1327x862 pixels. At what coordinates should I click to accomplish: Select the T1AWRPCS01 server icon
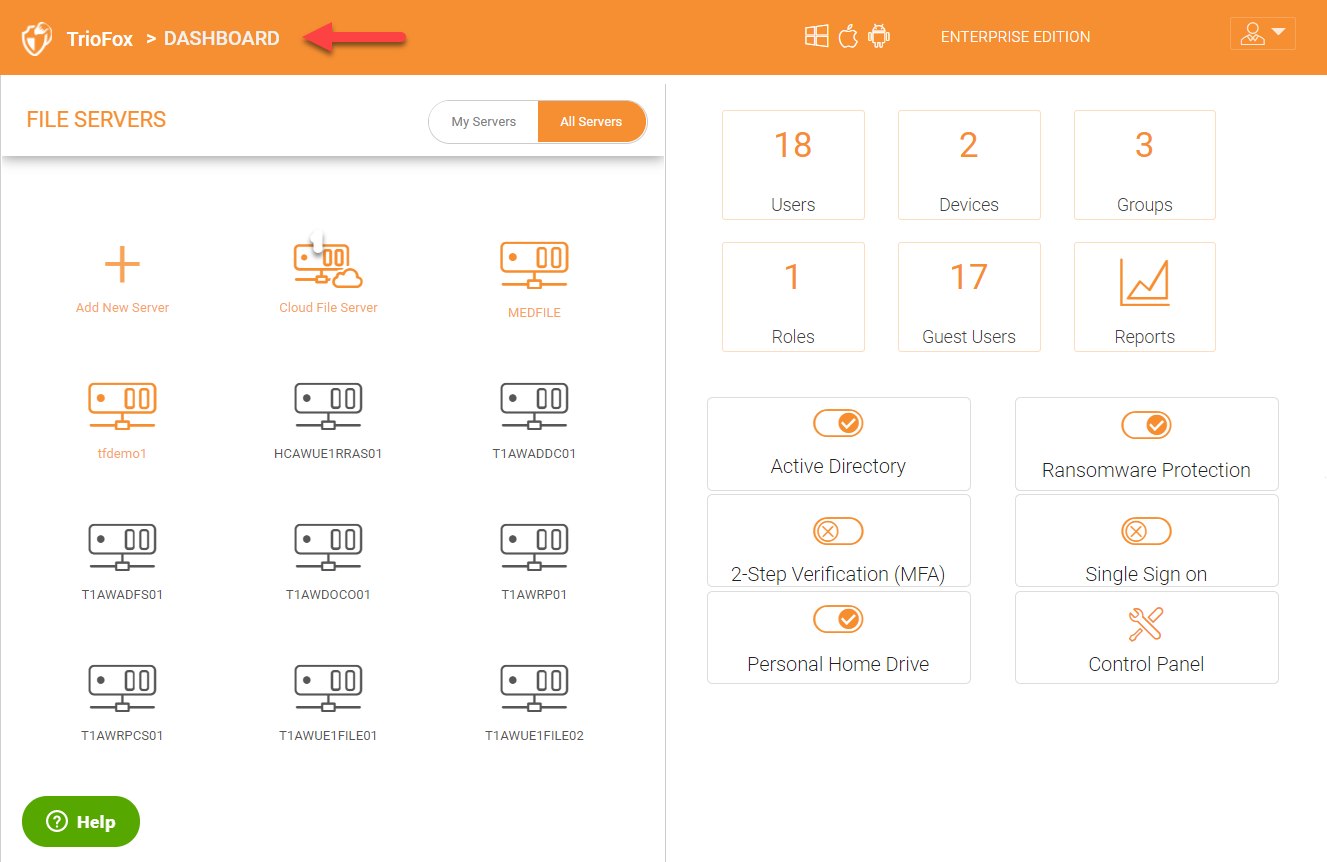click(x=122, y=688)
